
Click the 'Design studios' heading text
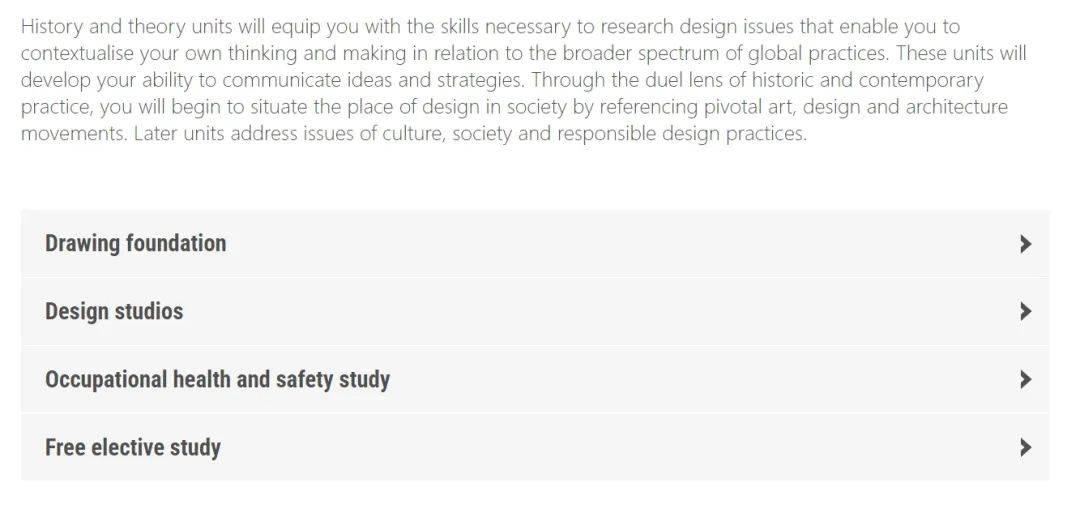point(114,312)
